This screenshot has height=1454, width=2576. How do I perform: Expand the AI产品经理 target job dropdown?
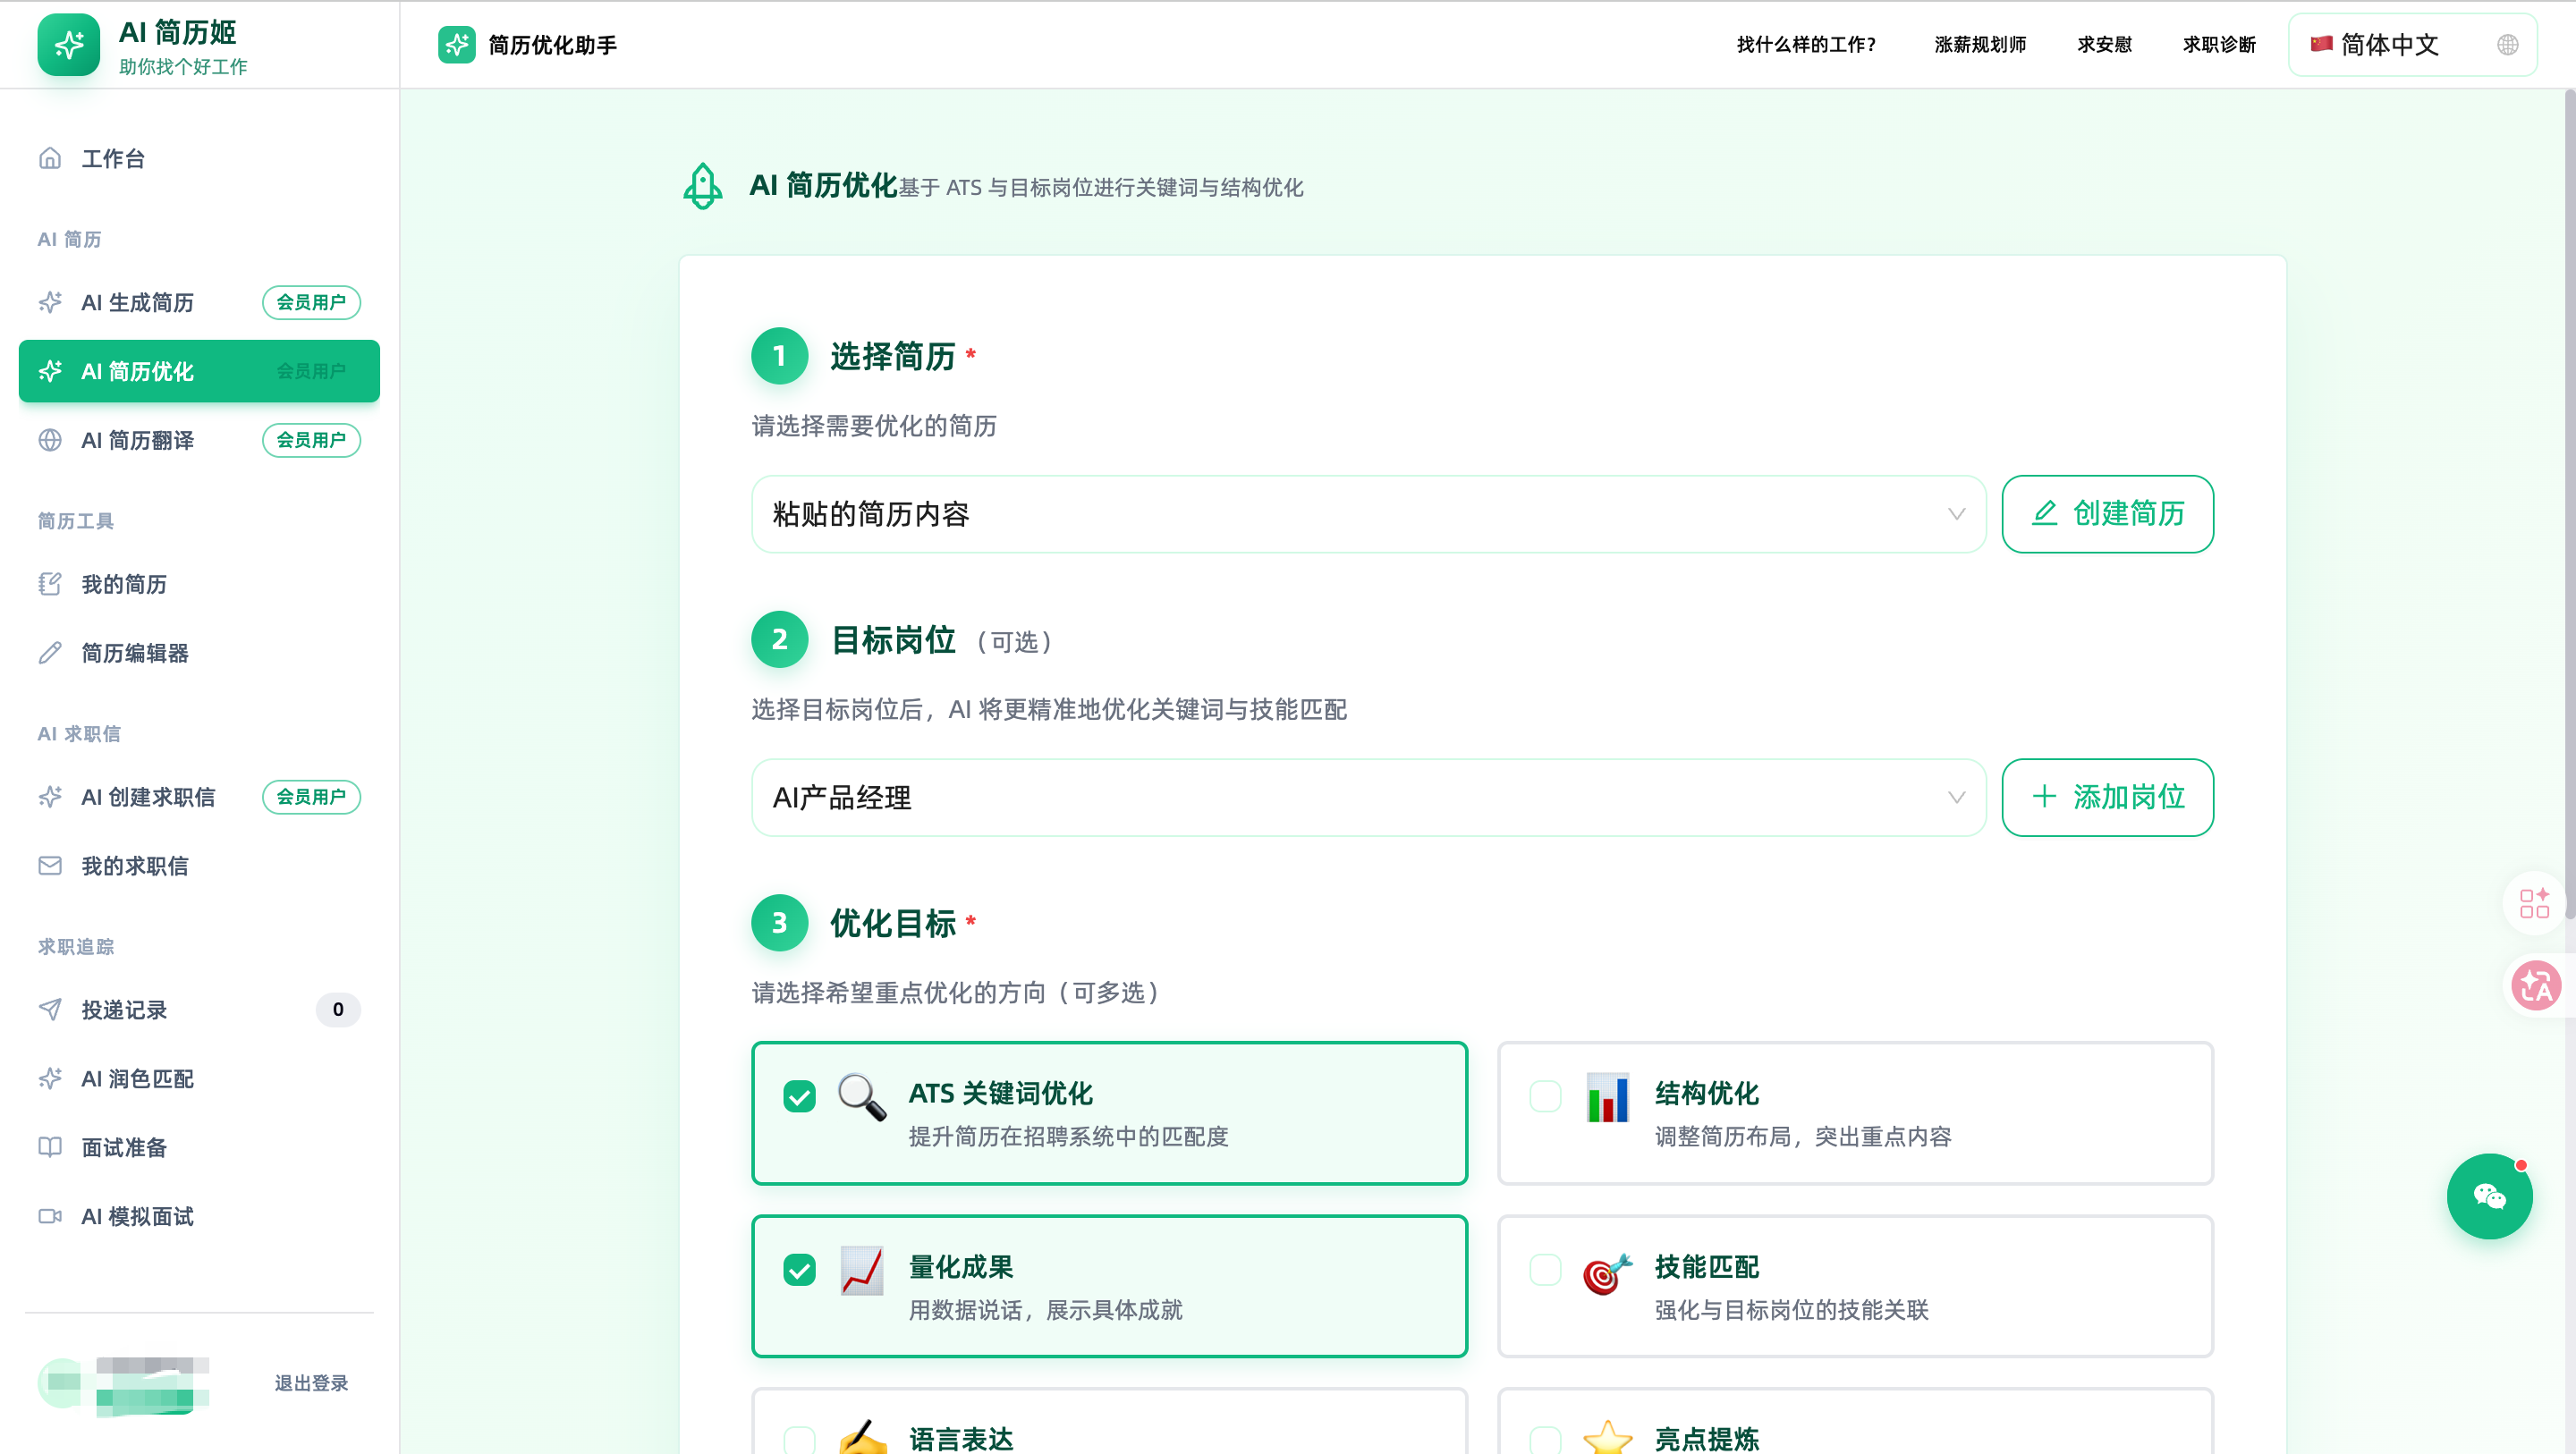1368,797
